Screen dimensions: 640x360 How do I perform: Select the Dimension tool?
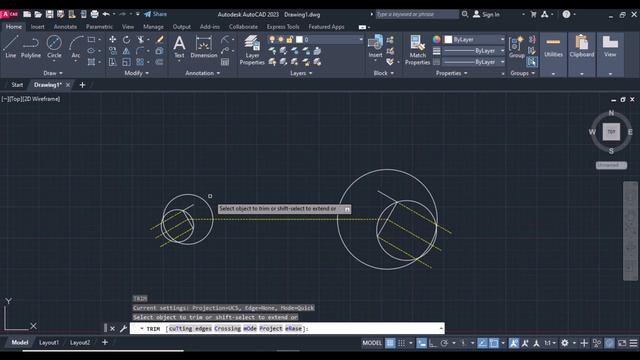click(x=204, y=47)
